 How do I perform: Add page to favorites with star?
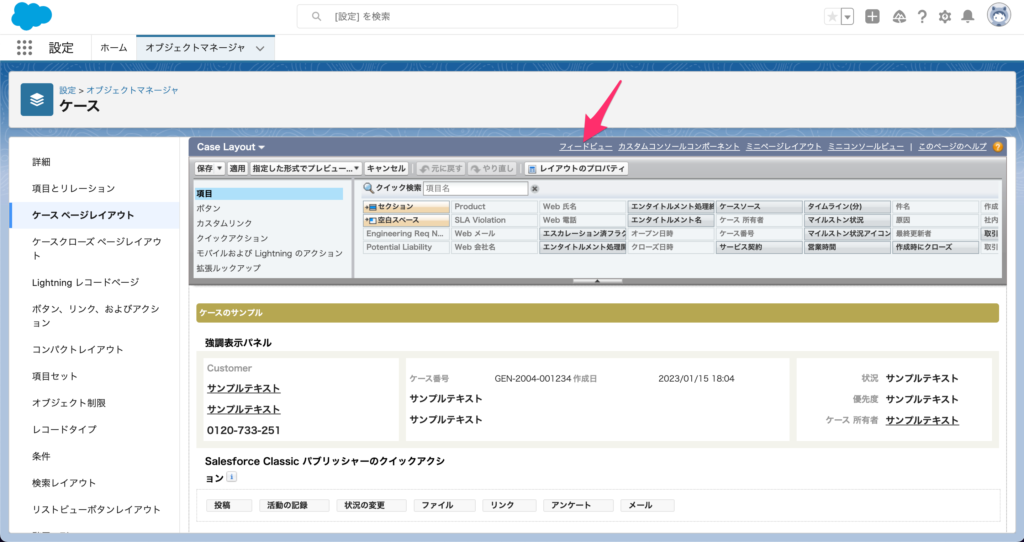[832, 16]
